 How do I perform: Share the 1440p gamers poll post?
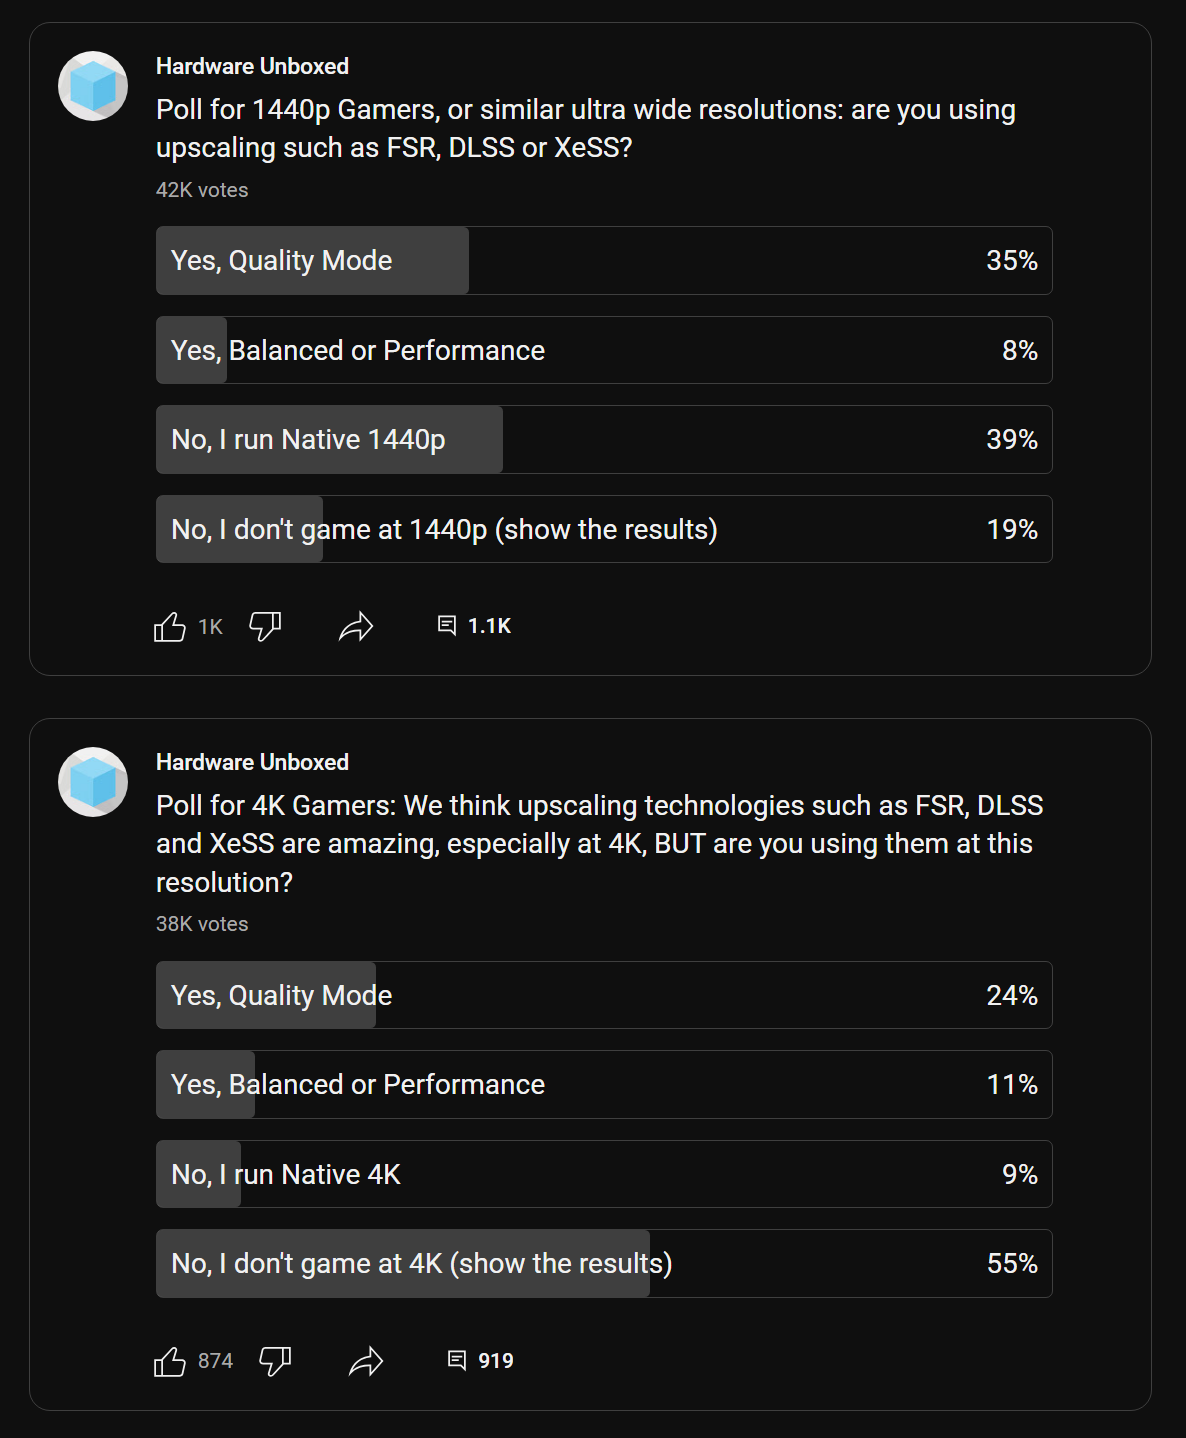click(356, 627)
